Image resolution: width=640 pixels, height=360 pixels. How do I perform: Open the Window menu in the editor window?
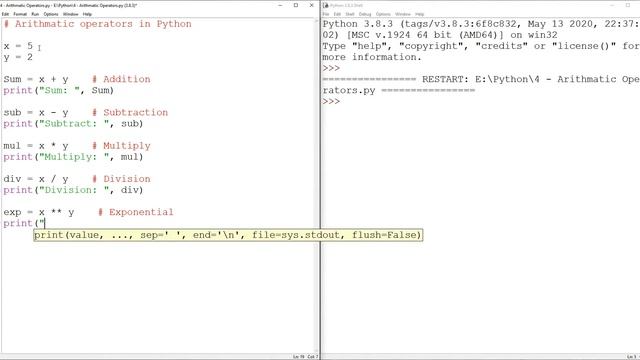[71, 14]
